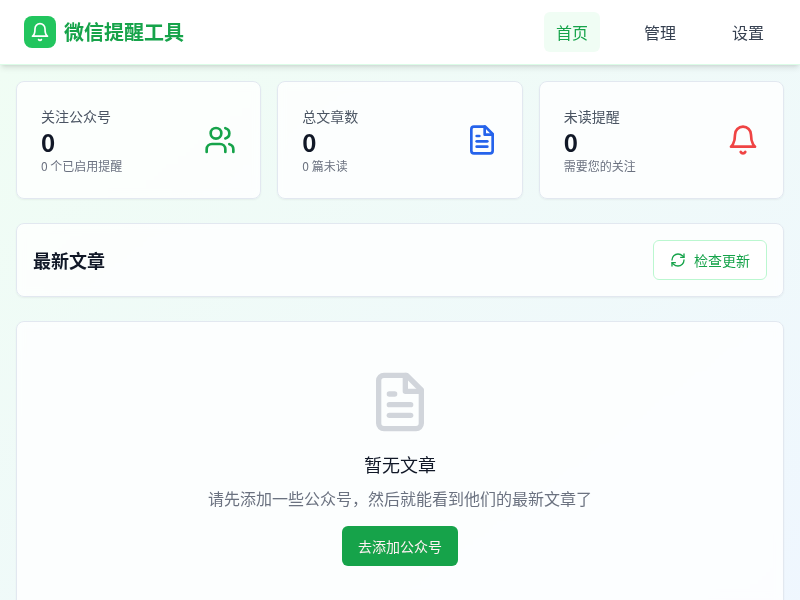This screenshot has width=800, height=600.
Task: Click the red bell icon on 未读提醒 card
Action: point(743,140)
